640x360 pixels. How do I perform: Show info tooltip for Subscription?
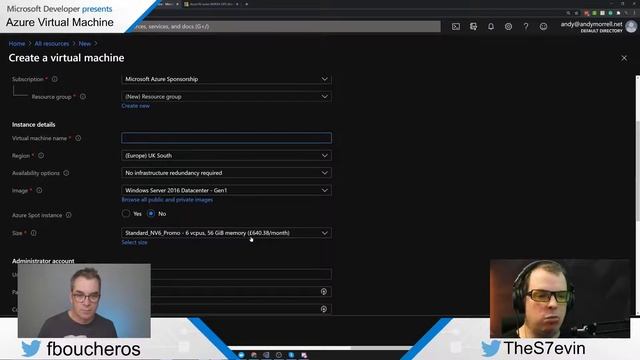(x=55, y=79)
